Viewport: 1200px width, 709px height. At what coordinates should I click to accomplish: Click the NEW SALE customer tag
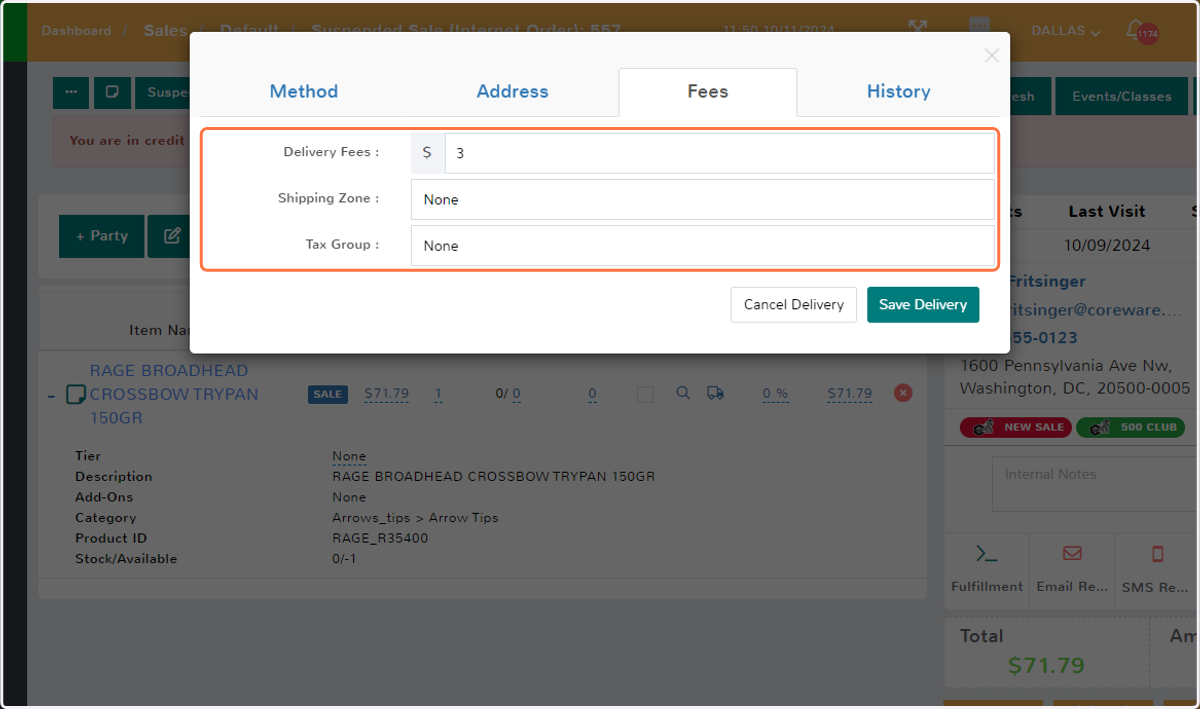point(1015,427)
